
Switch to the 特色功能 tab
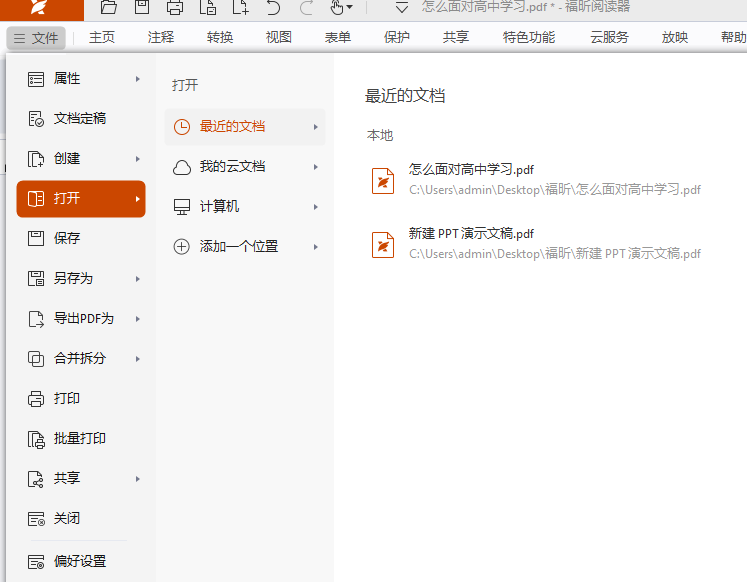tap(529, 37)
